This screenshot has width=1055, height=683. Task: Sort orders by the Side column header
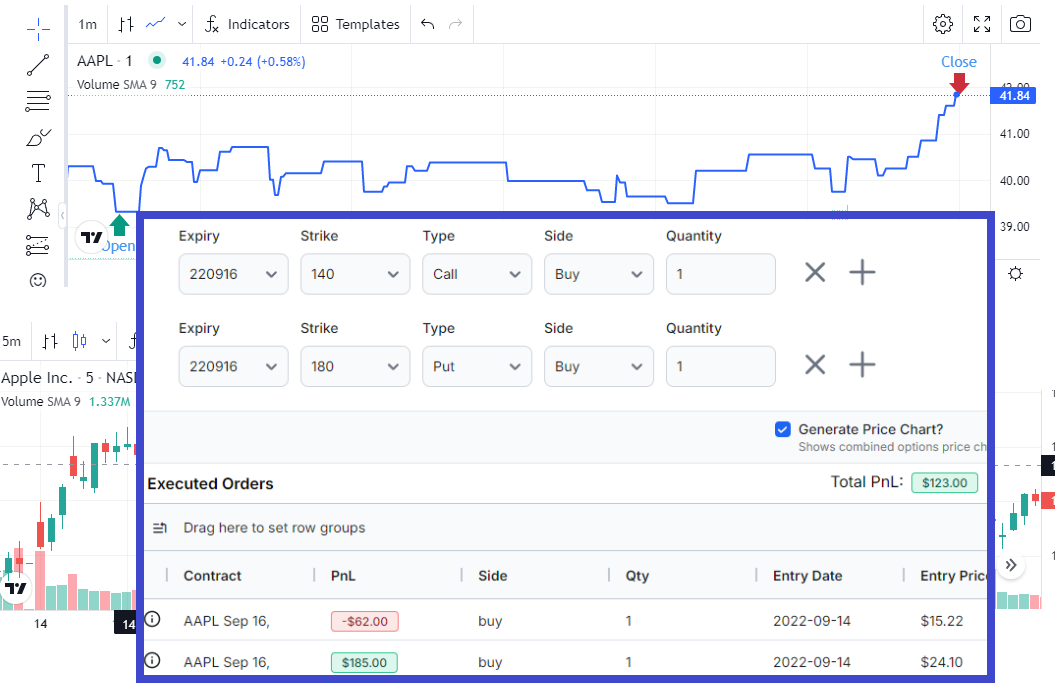[493, 575]
